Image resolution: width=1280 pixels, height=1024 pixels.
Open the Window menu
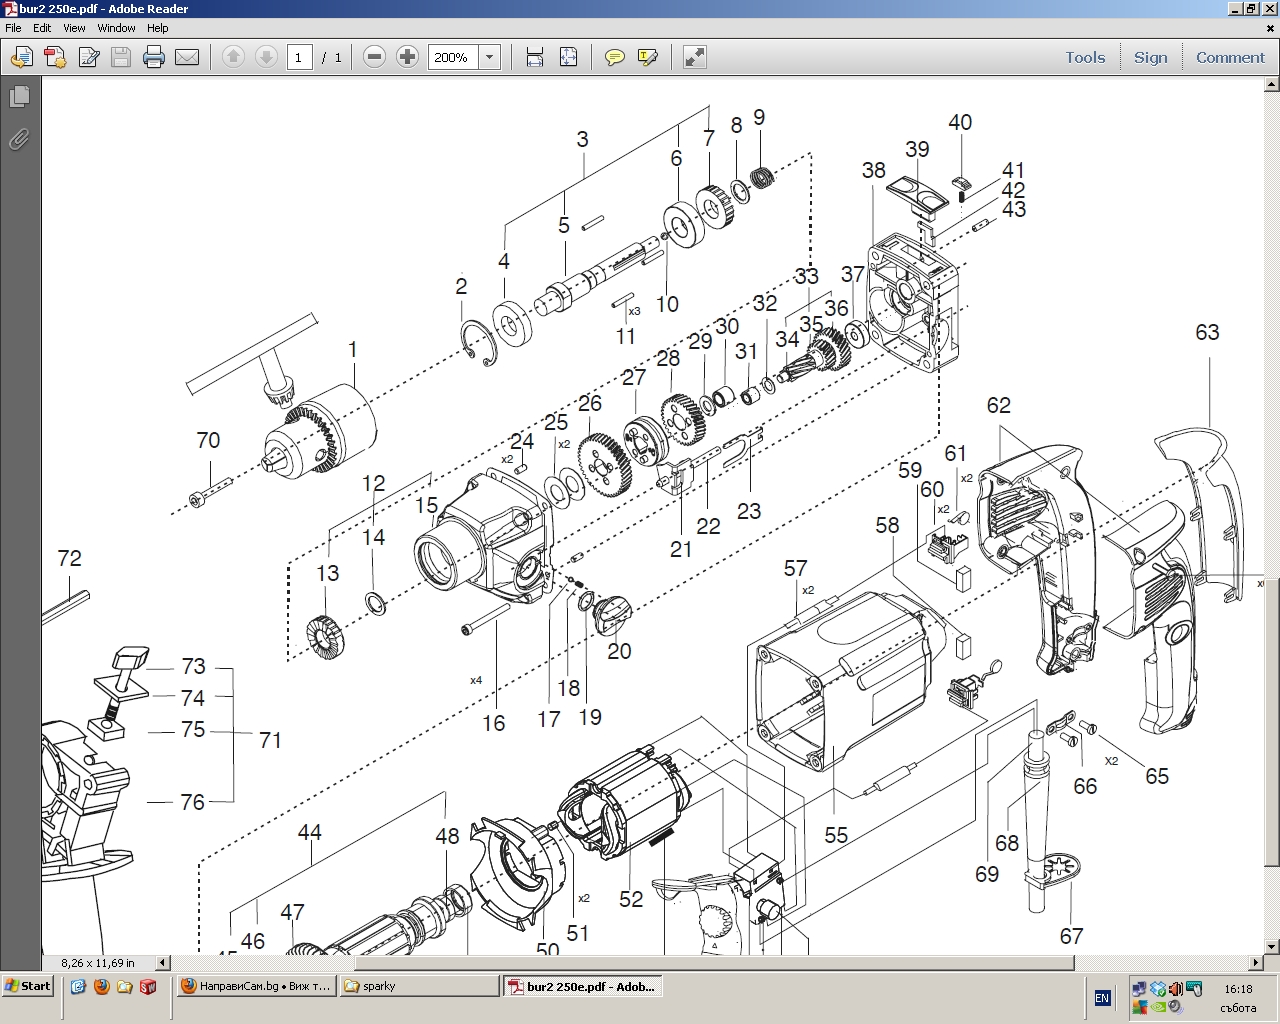(116, 28)
